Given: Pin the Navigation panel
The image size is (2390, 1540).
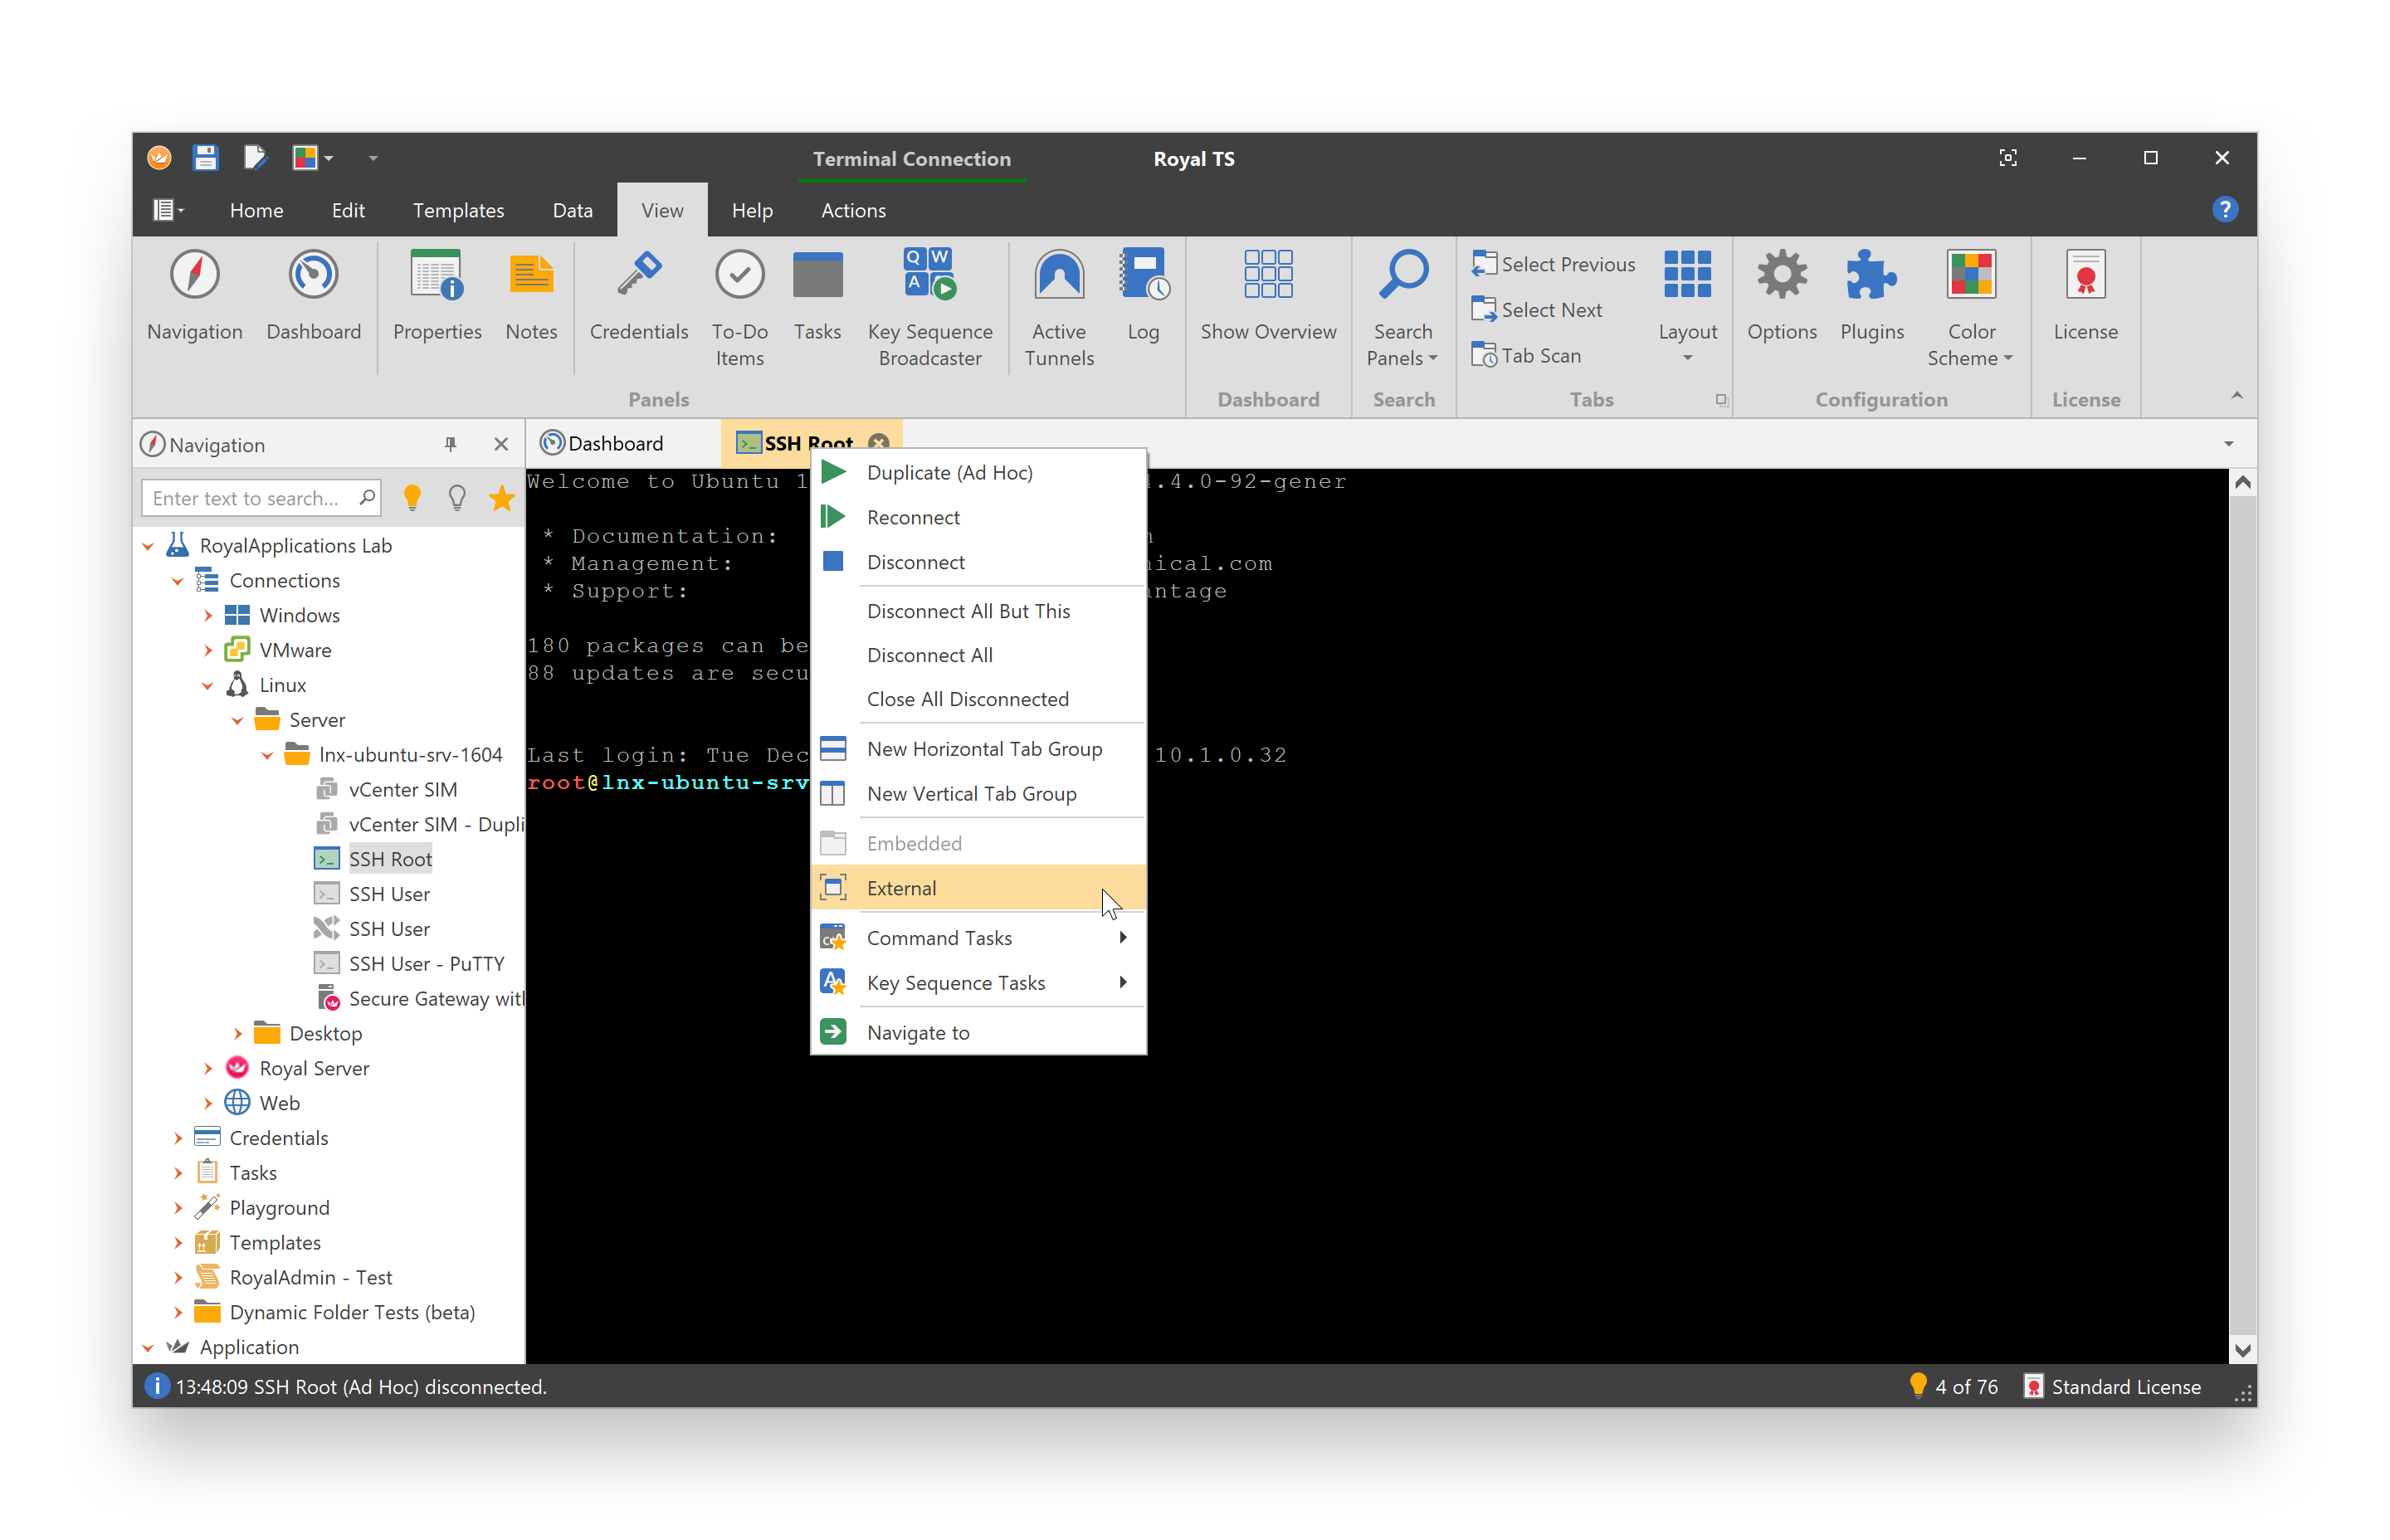Looking at the screenshot, I should [450, 444].
